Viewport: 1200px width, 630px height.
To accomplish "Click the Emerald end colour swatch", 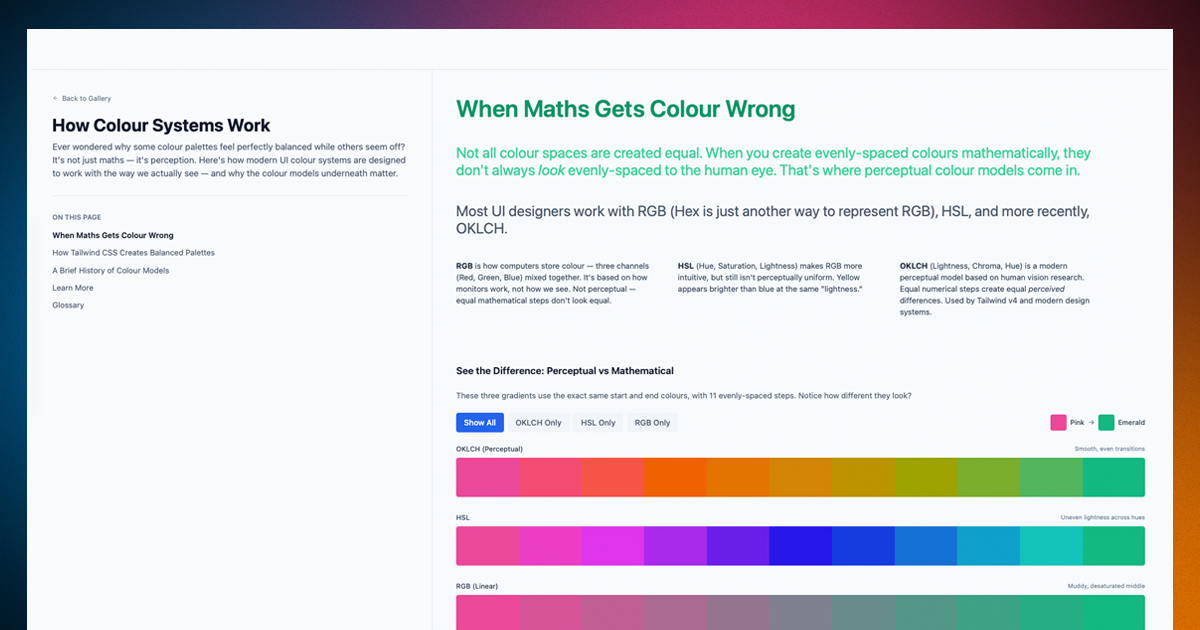I will (x=1106, y=422).
